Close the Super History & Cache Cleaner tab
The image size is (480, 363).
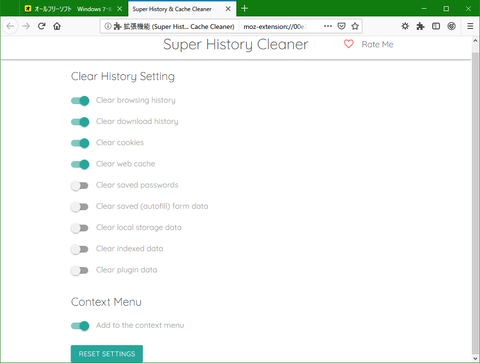point(228,9)
